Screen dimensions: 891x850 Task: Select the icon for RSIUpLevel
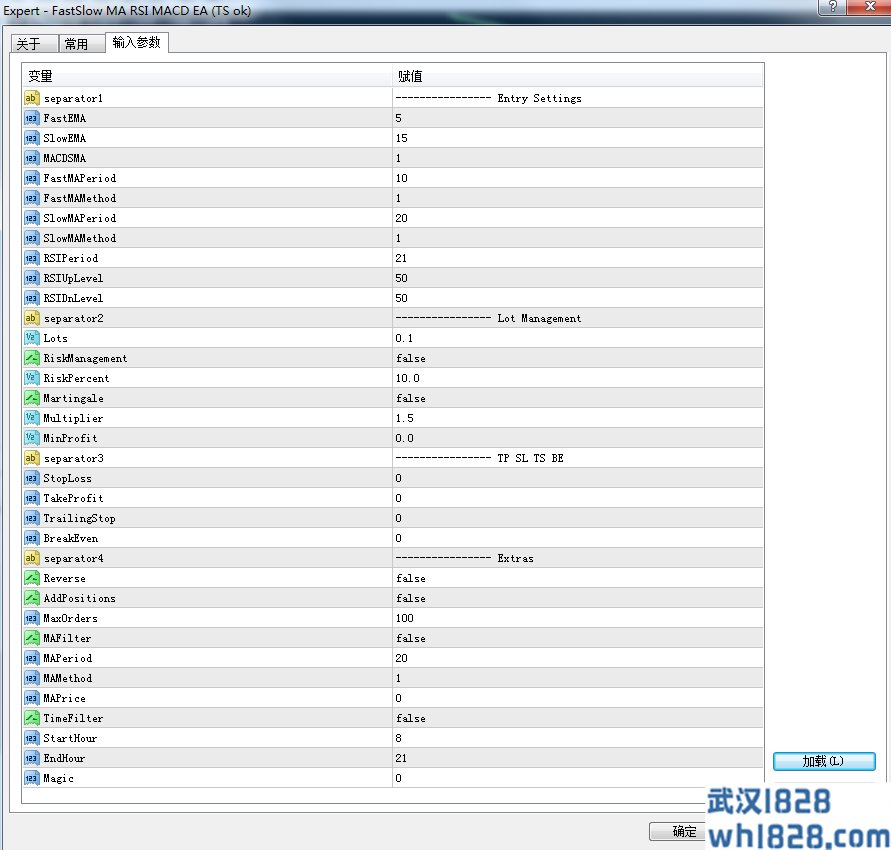(31, 278)
